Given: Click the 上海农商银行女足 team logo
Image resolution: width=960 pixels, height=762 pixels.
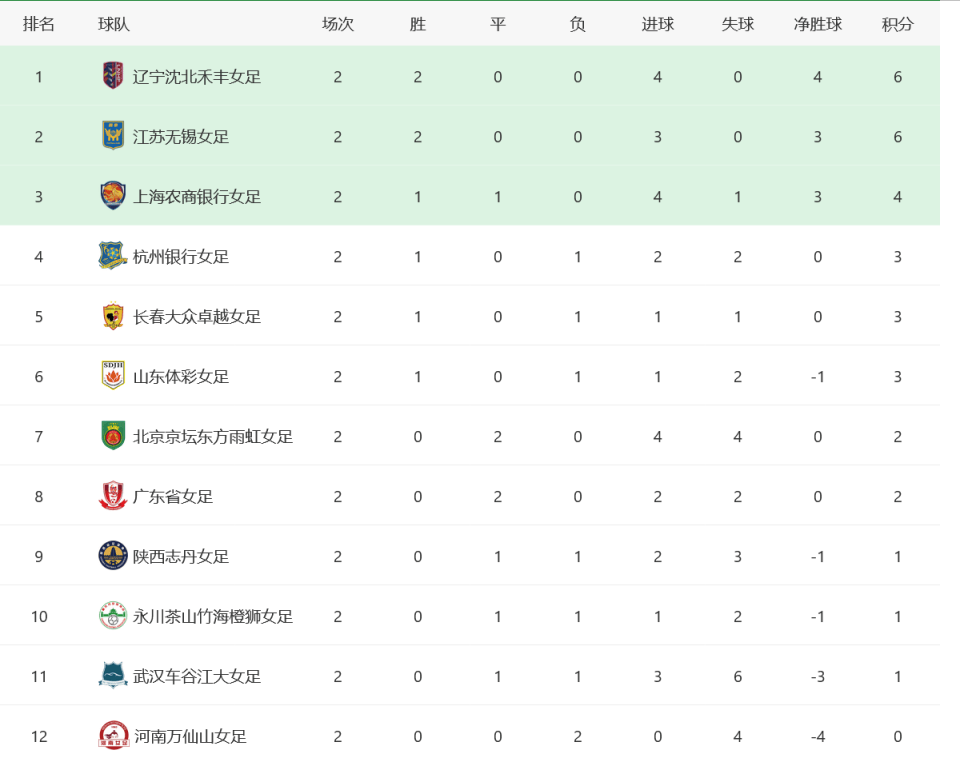Looking at the screenshot, I should click(x=113, y=196).
